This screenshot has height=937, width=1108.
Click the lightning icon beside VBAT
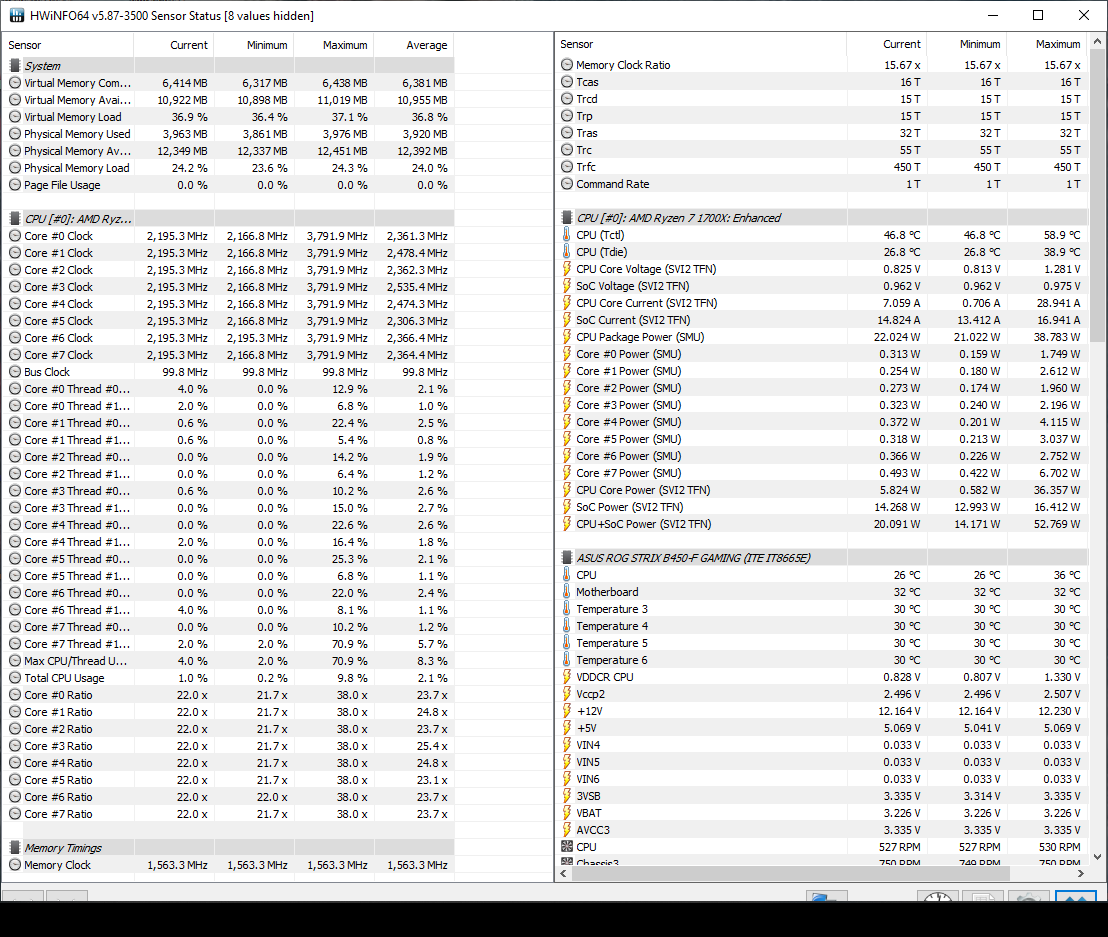pos(567,813)
